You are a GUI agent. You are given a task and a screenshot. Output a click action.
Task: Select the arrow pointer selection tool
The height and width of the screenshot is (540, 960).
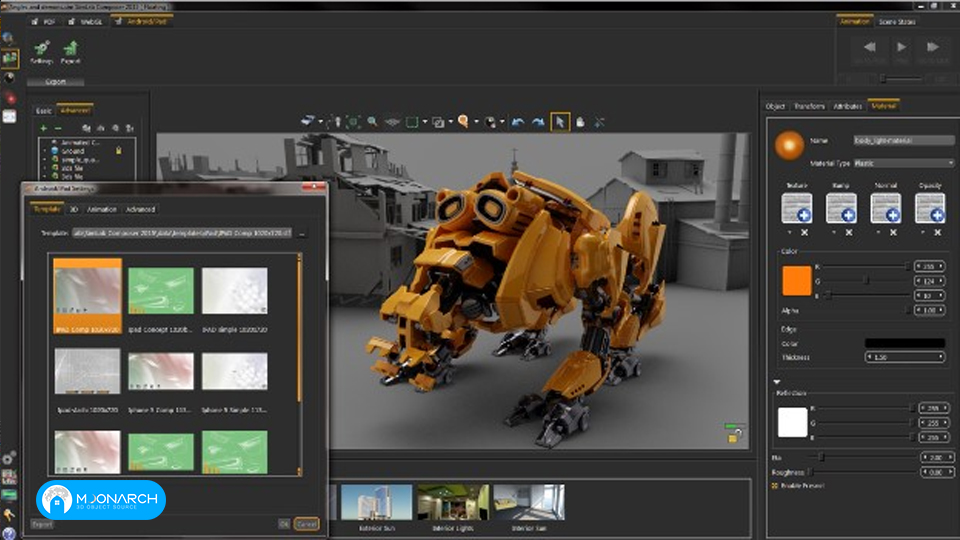[x=560, y=122]
